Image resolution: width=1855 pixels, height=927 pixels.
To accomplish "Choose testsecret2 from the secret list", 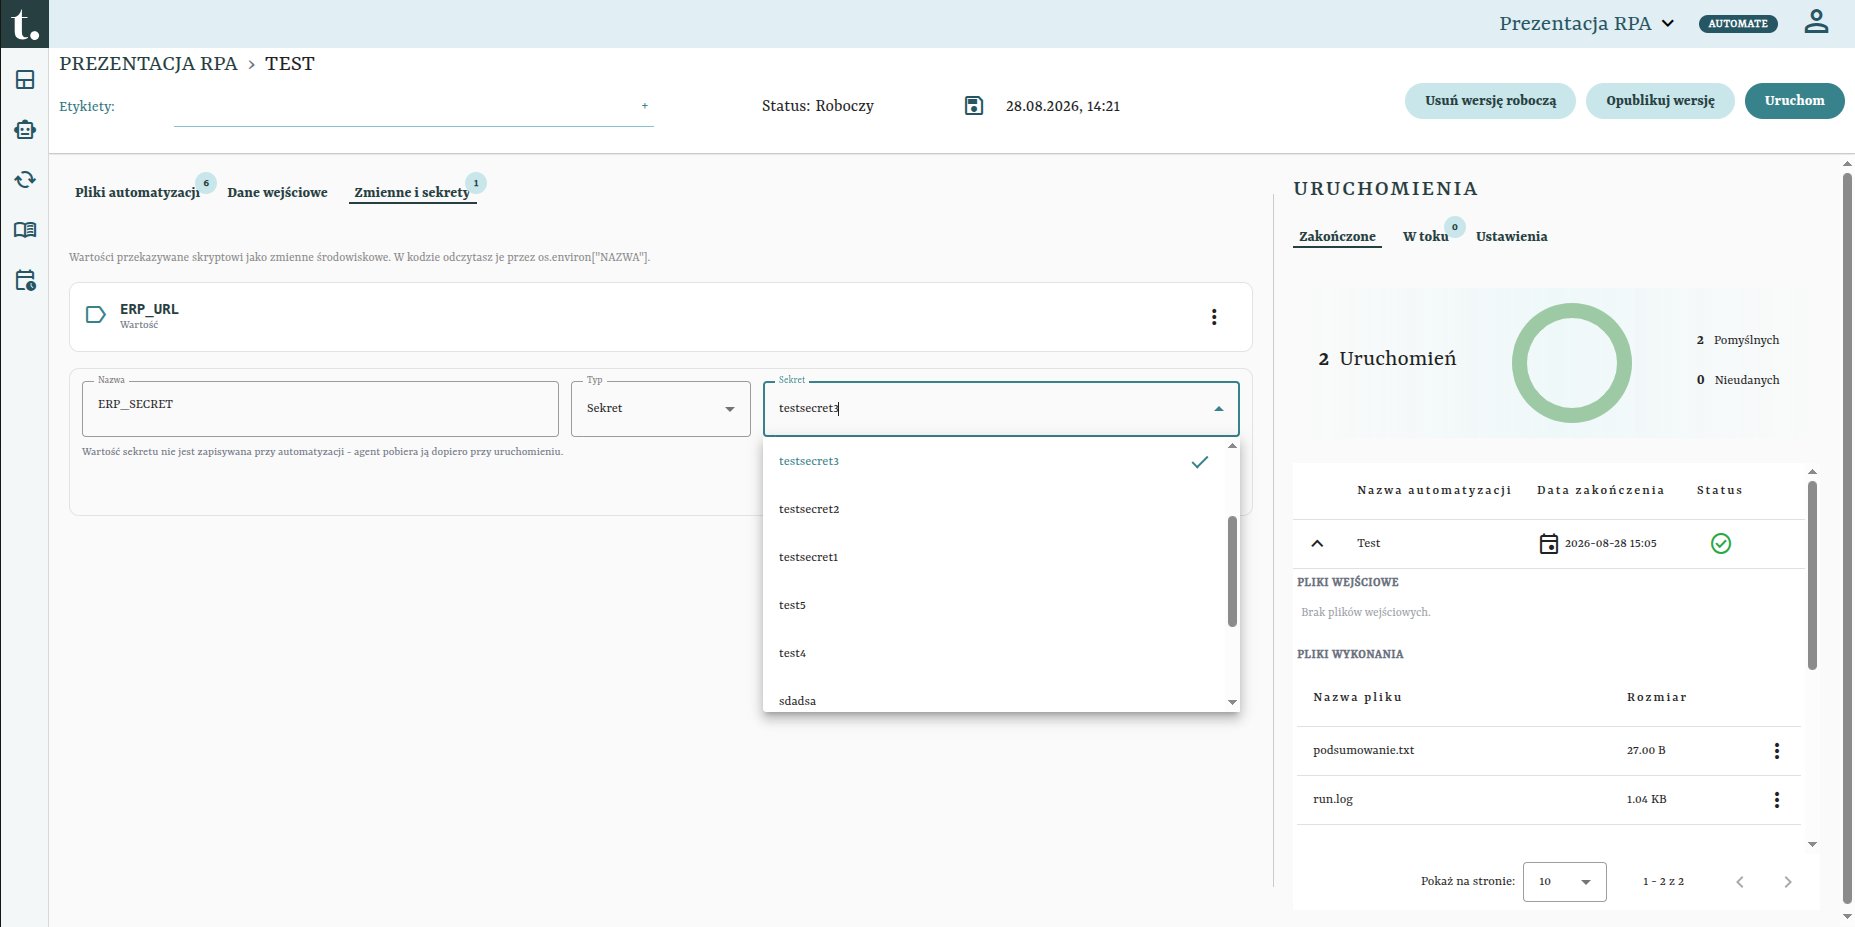I will pyautogui.click(x=994, y=510).
